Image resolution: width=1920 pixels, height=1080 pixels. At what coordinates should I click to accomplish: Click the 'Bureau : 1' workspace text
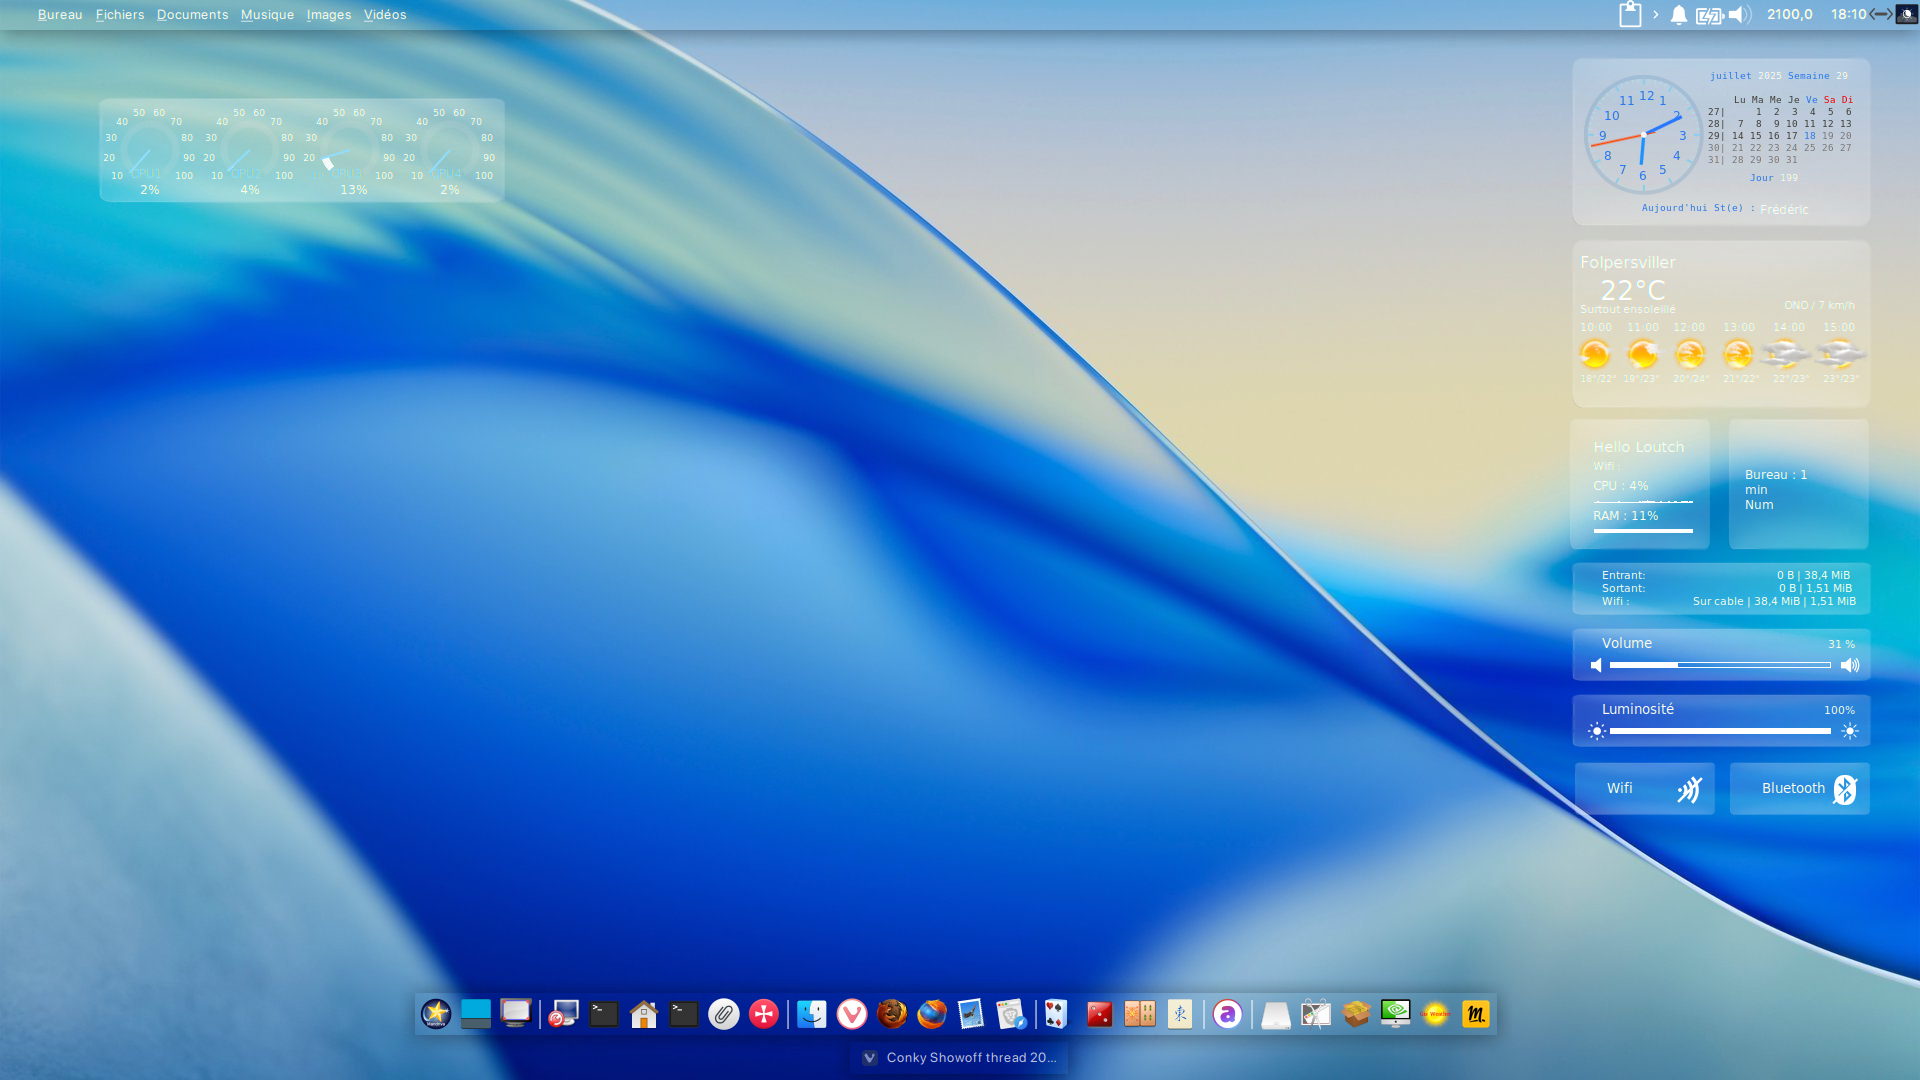tap(1776, 475)
